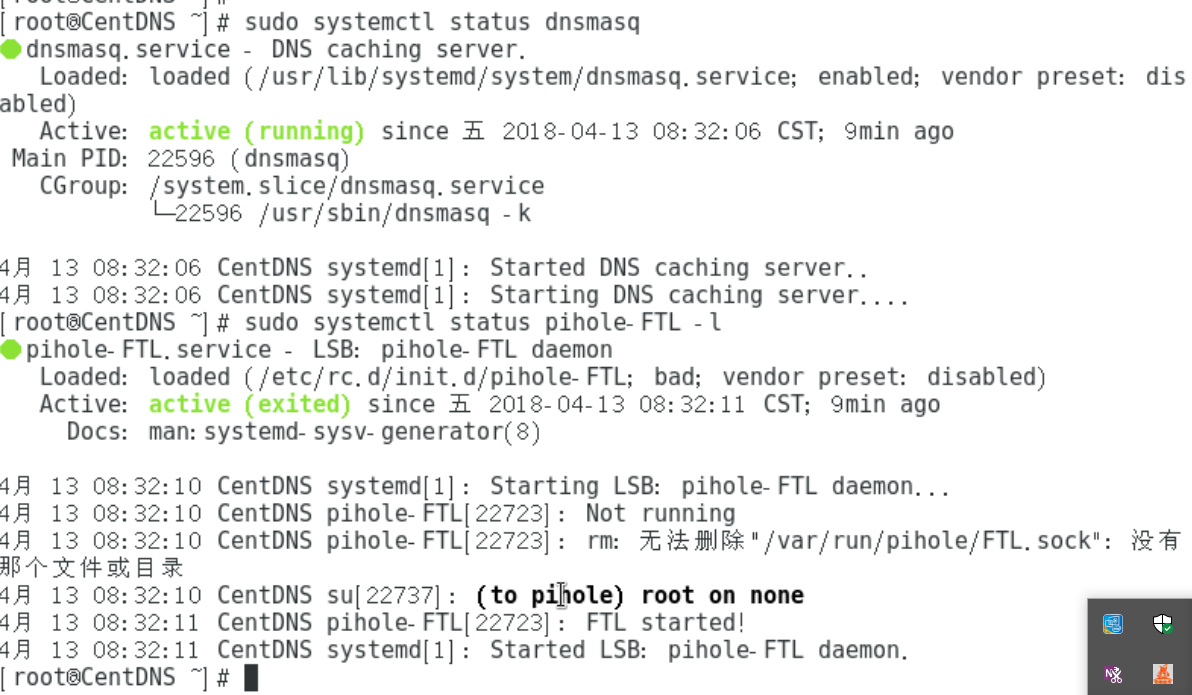Open Windows Security shield tray icon
Screen dimensions: 1192x695
click(1162, 624)
